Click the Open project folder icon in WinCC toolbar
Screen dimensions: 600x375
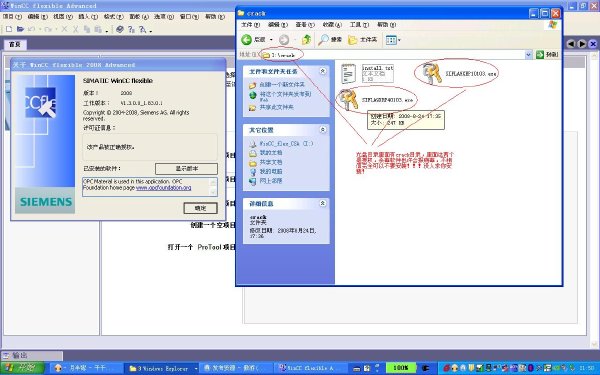coord(20,29)
